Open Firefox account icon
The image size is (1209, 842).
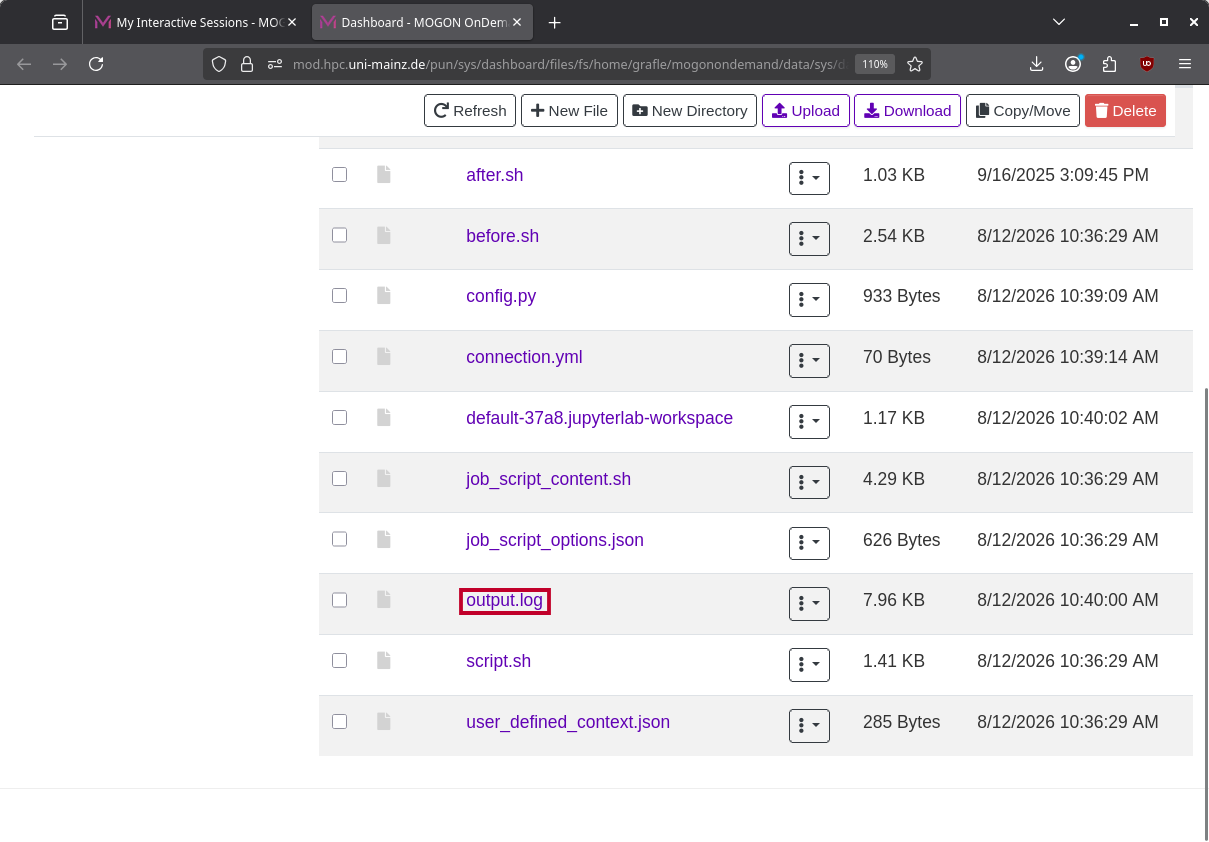(1073, 64)
